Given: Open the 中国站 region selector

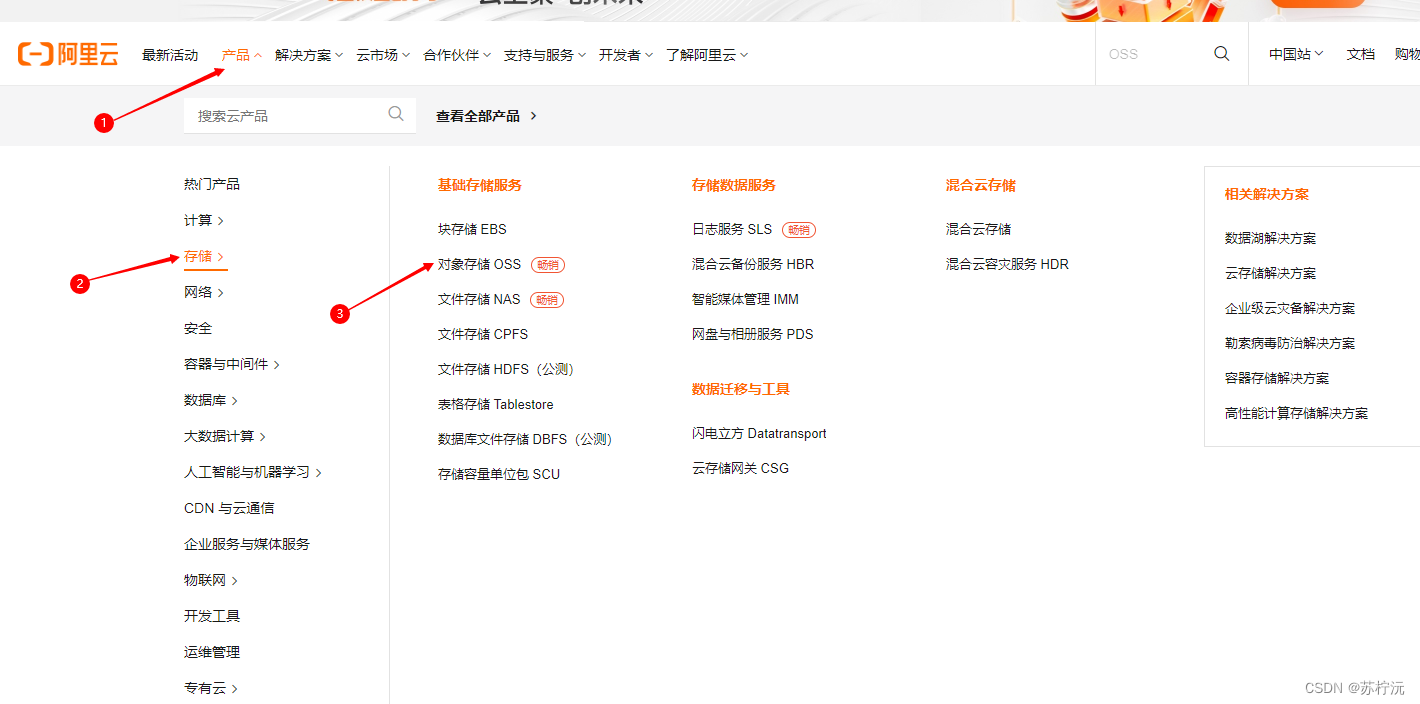Looking at the screenshot, I should (1296, 54).
